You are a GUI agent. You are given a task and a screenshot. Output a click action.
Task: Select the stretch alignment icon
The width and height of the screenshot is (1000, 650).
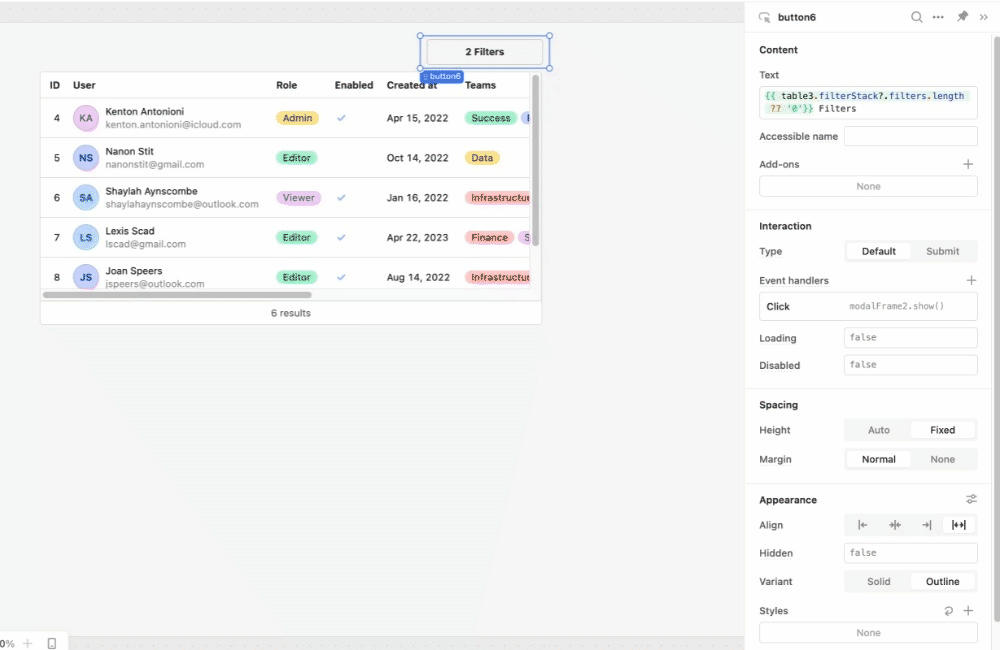coord(958,524)
